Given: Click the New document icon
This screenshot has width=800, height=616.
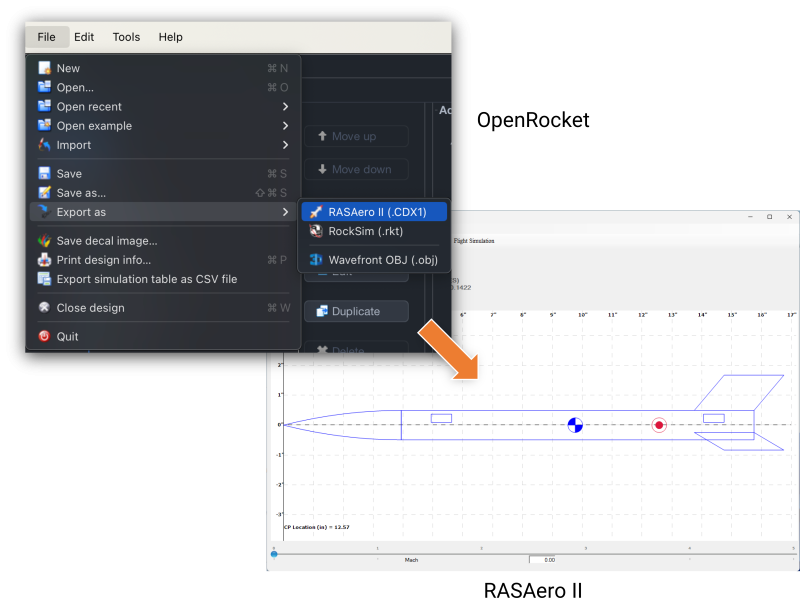Looking at the screenshot, I should 45,68.
